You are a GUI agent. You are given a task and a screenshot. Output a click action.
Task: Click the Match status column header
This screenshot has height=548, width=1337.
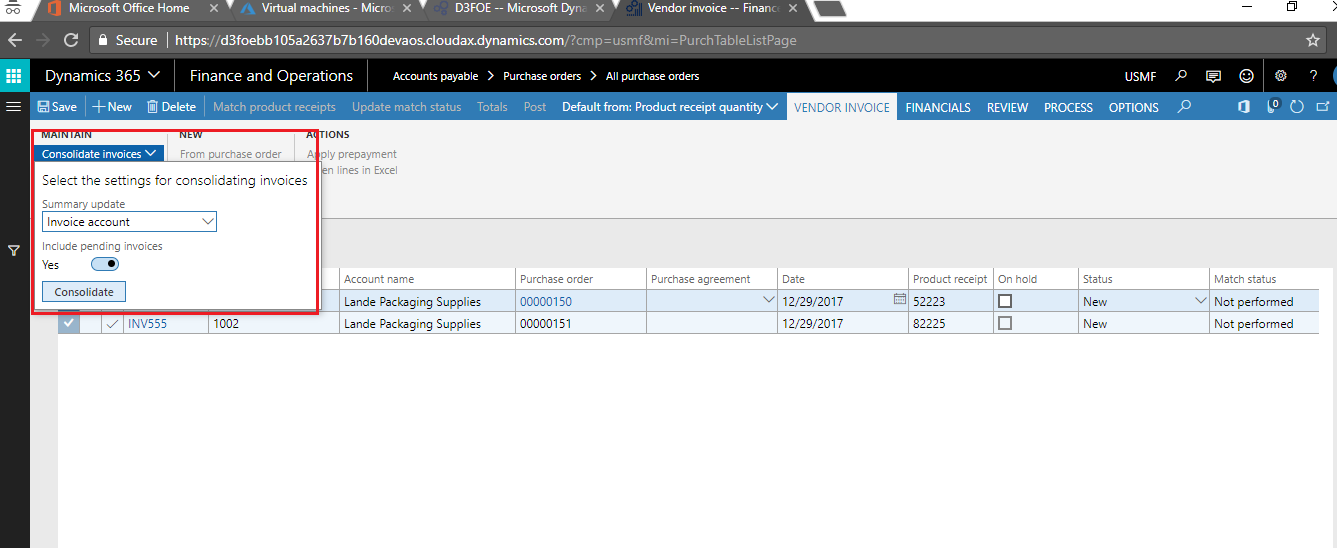[1245, 279]
